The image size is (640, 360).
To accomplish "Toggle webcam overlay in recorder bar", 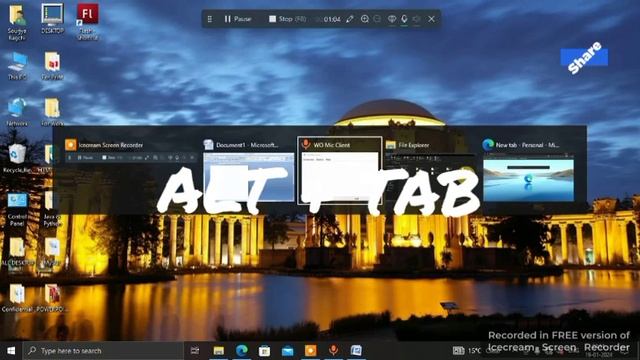I will tap(391, 19).
